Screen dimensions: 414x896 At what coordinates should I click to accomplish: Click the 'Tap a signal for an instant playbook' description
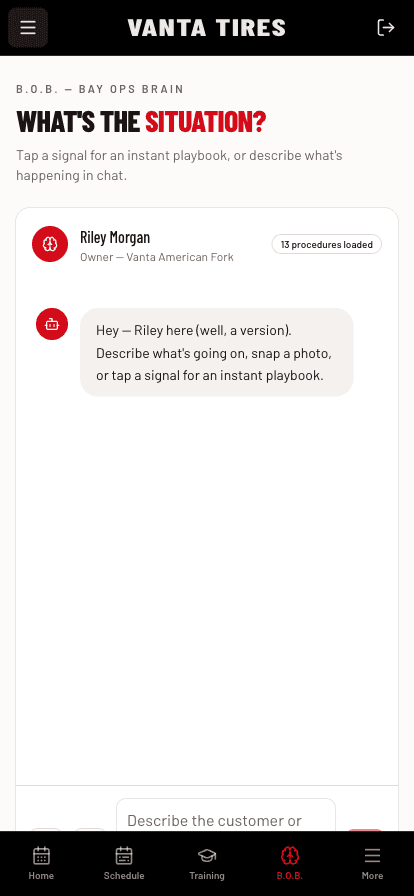coord(179,165)
